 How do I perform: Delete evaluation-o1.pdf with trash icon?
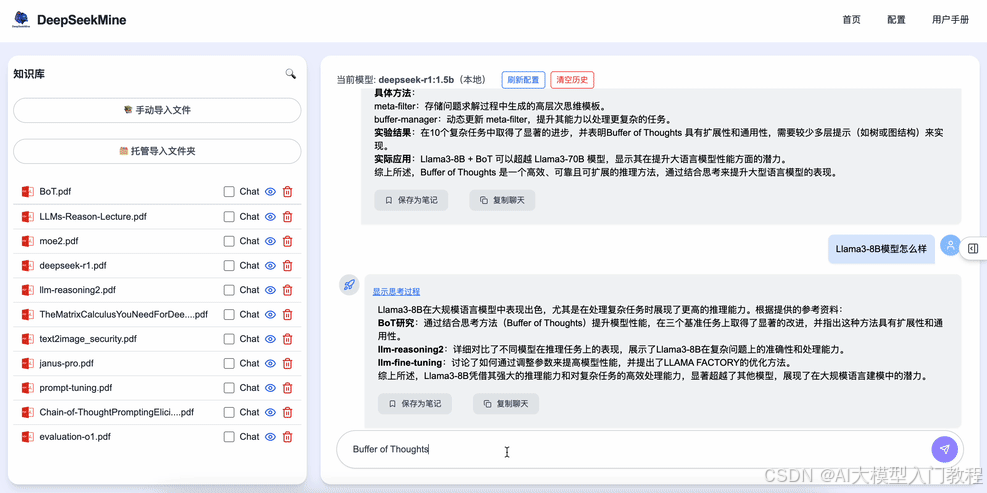[287, 436]
